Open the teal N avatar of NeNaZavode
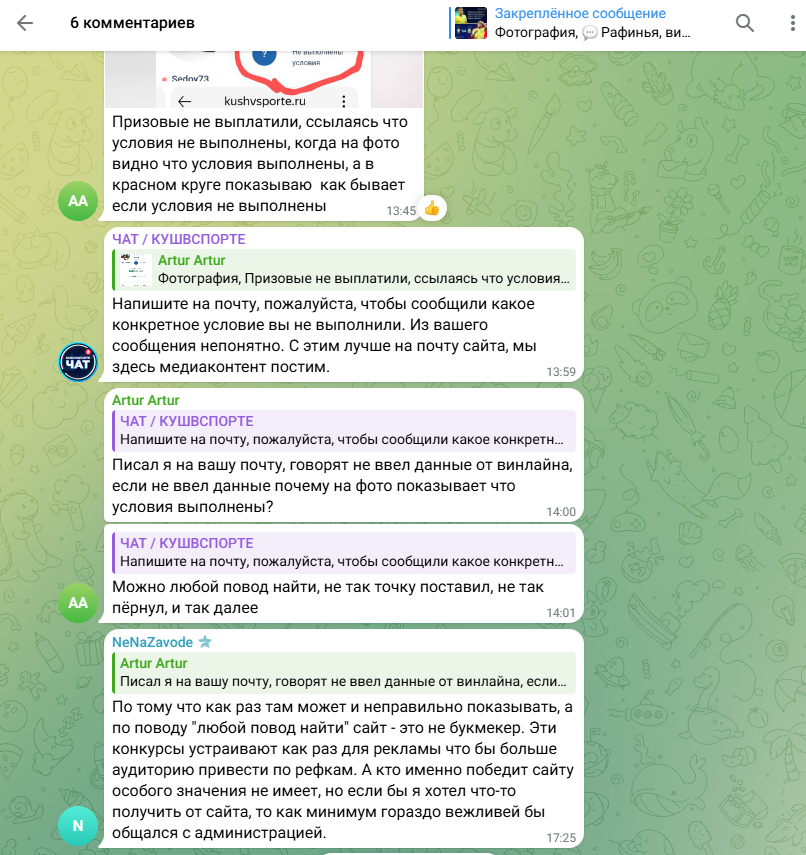806x855 pixels. [78, 826]
